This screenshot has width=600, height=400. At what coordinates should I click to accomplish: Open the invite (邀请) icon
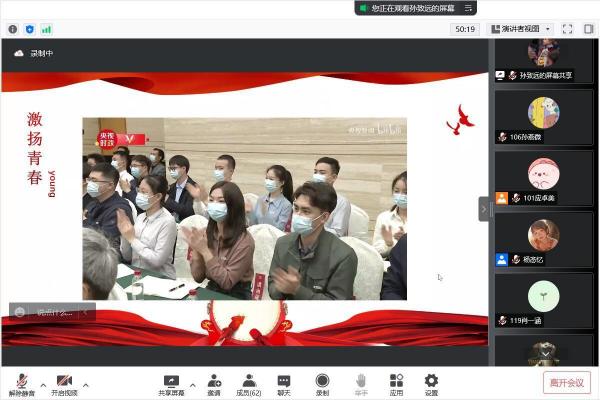coord(214,382)
